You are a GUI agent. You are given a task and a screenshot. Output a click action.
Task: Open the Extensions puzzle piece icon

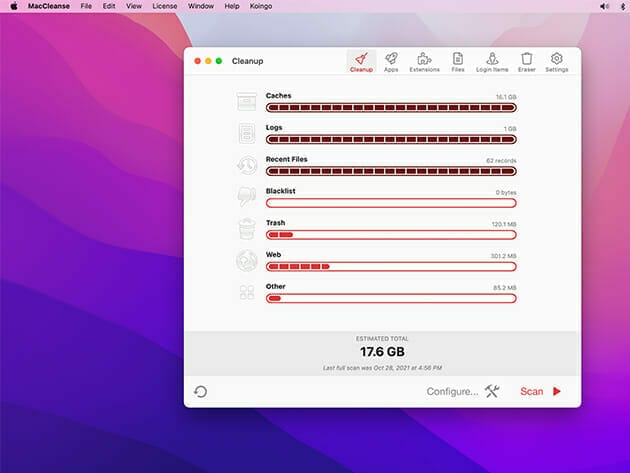point(424,61)
